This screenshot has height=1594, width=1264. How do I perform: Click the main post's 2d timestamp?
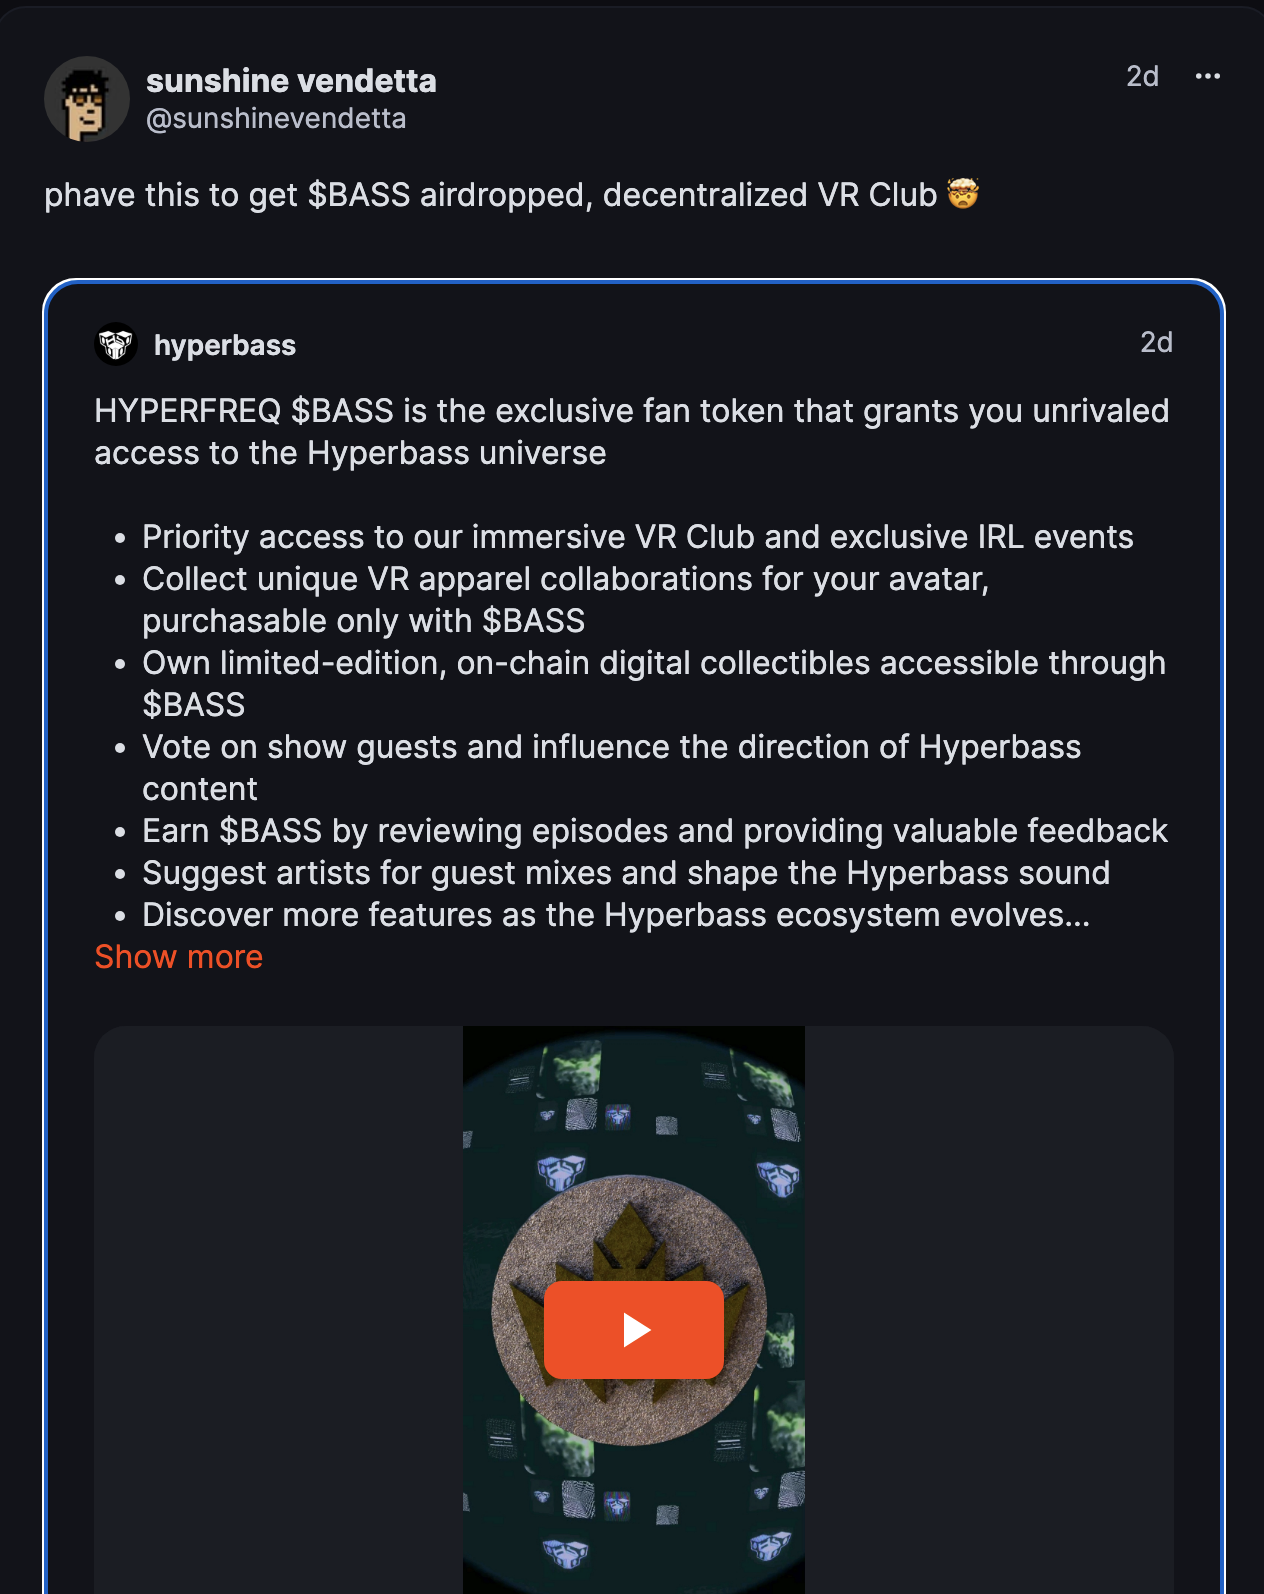coord(1142,77)
